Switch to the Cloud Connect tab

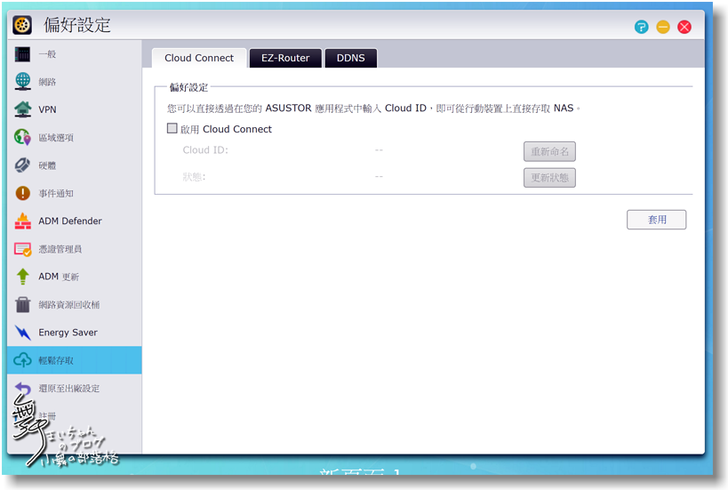coord(199,58)
